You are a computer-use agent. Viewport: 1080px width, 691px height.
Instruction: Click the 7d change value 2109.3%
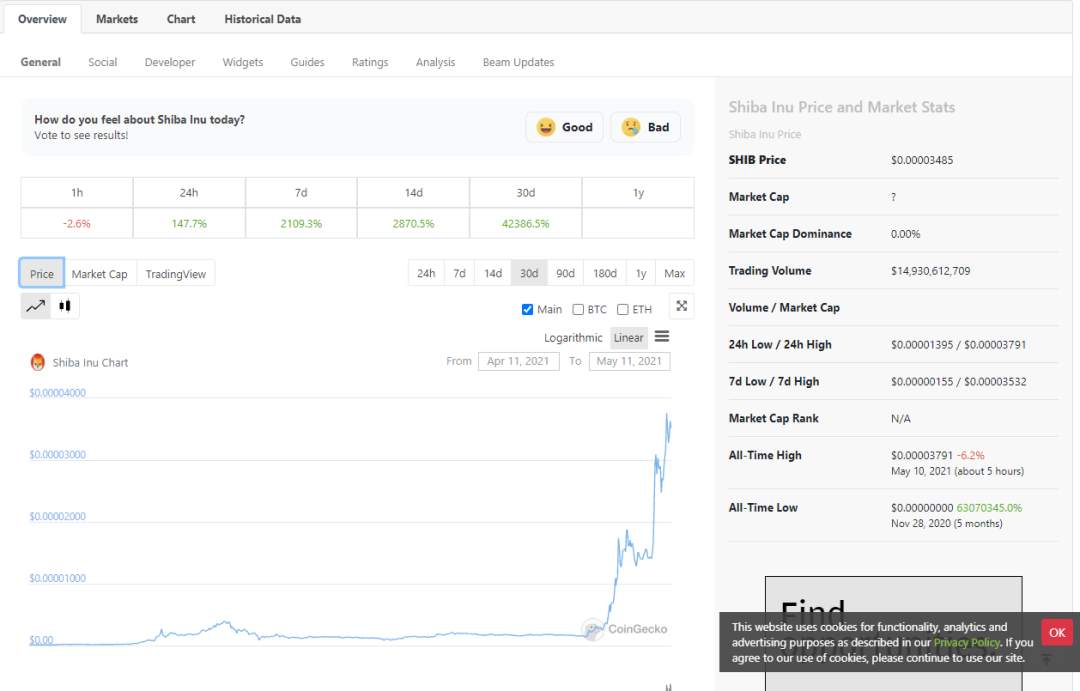point(301,223)
